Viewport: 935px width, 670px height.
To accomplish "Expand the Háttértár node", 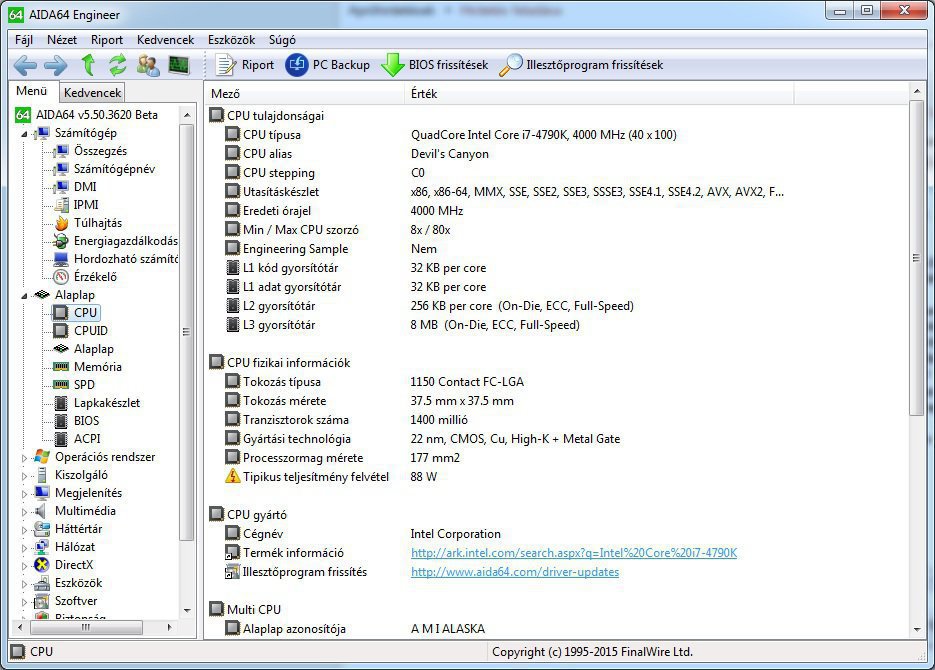I will pos(24,530).
